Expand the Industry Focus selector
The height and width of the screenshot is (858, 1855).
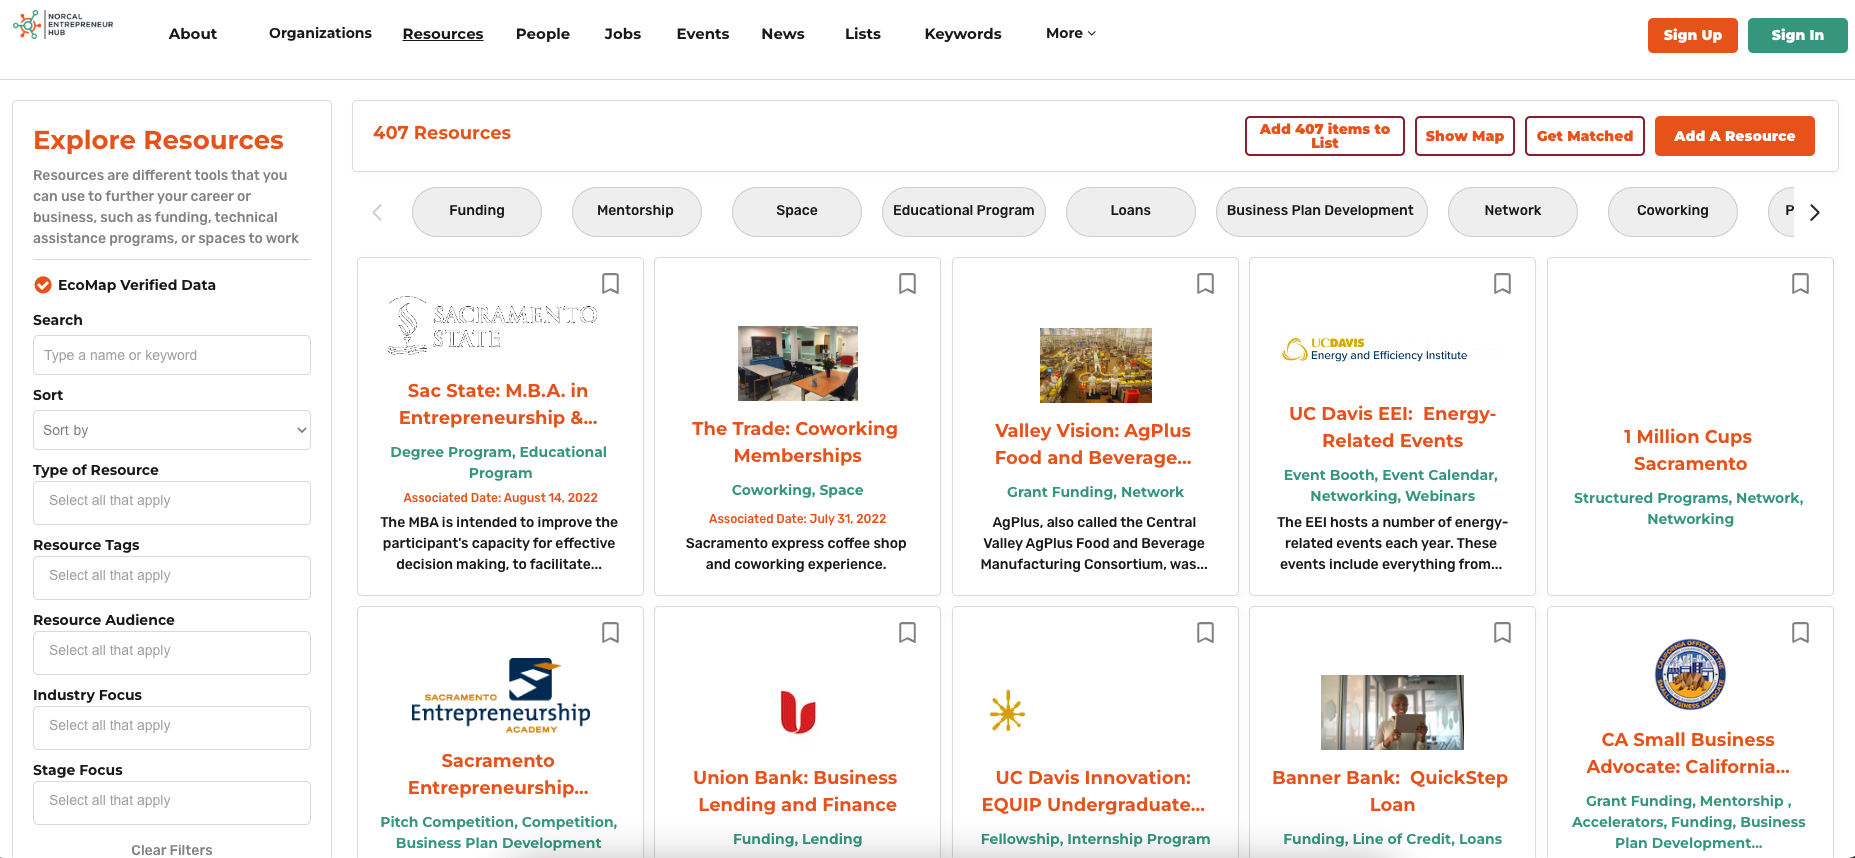click(x=172, y=728)
